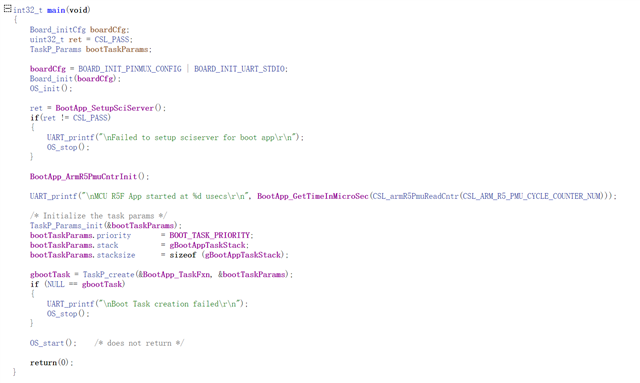
Task: Click the 'OS_init();' line
Action: (x=51, y=89)
